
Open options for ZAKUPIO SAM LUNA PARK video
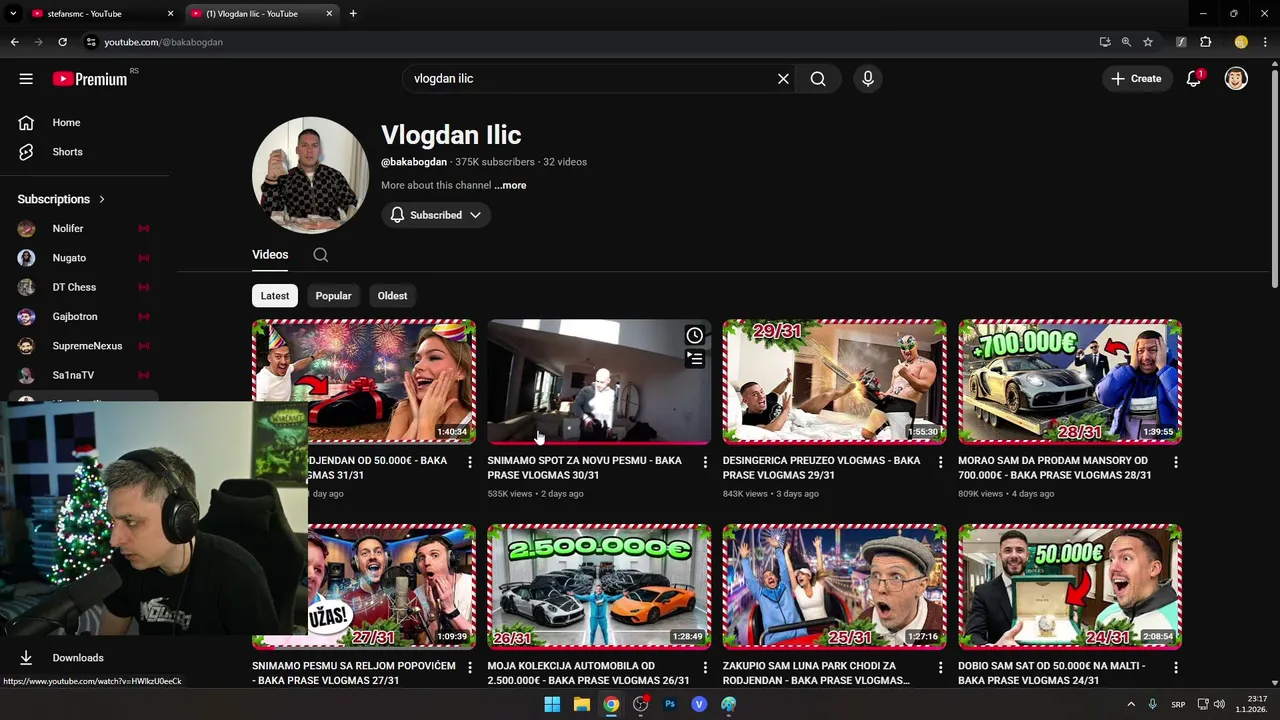[940, 667]
